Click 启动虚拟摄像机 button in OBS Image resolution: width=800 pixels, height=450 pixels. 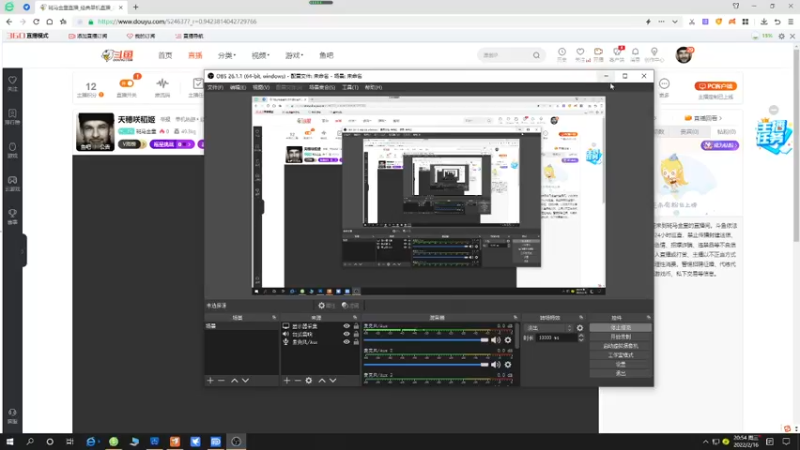pyautogui.click(x=620, y=346)
